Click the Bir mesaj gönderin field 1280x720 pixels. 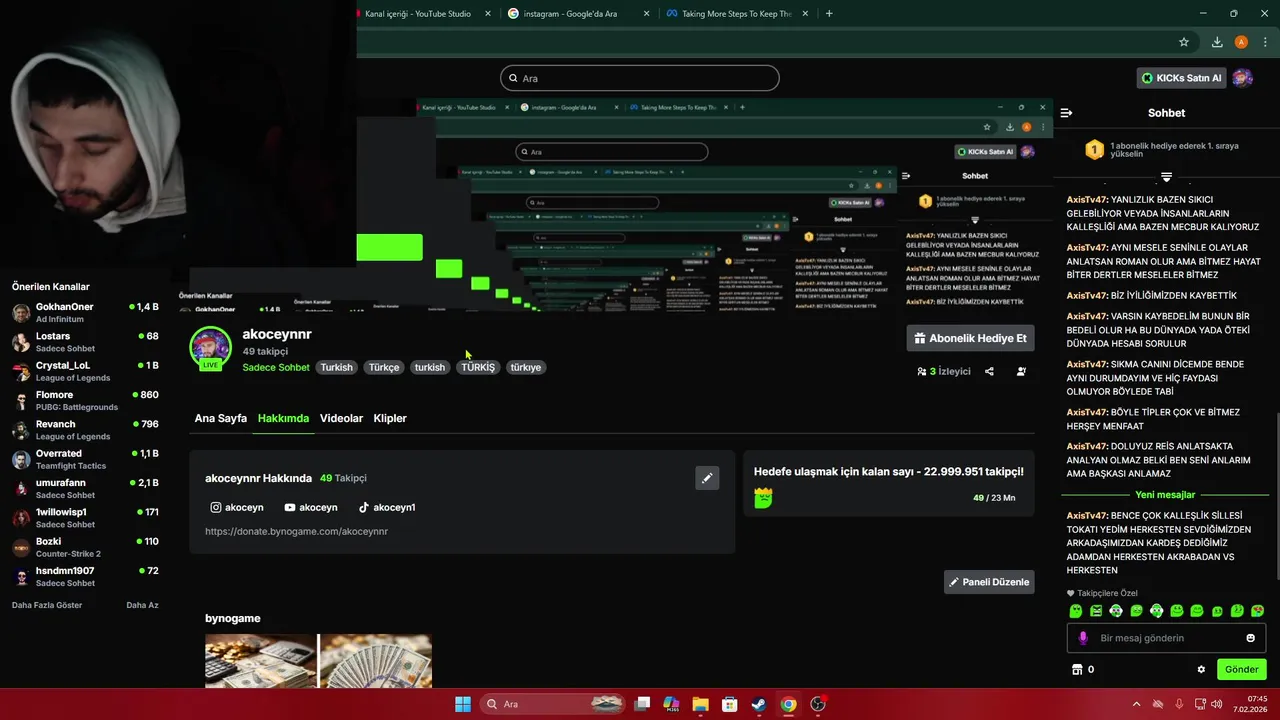(1166, 638)
